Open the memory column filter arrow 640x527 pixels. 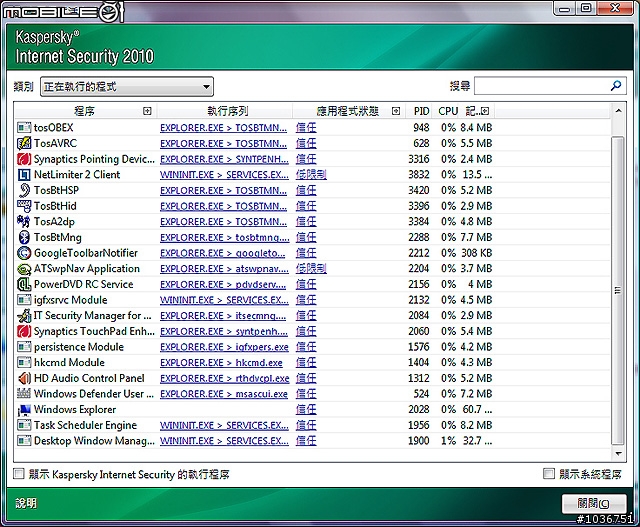pyautogui.click(x=485, y=111)
